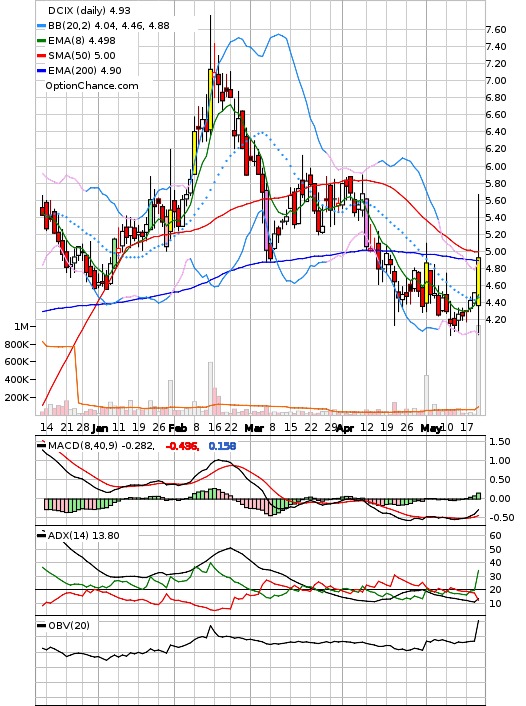Click the 1M volume axis label
The width and height of the screenshot is (526, 706).
[21, 326]
